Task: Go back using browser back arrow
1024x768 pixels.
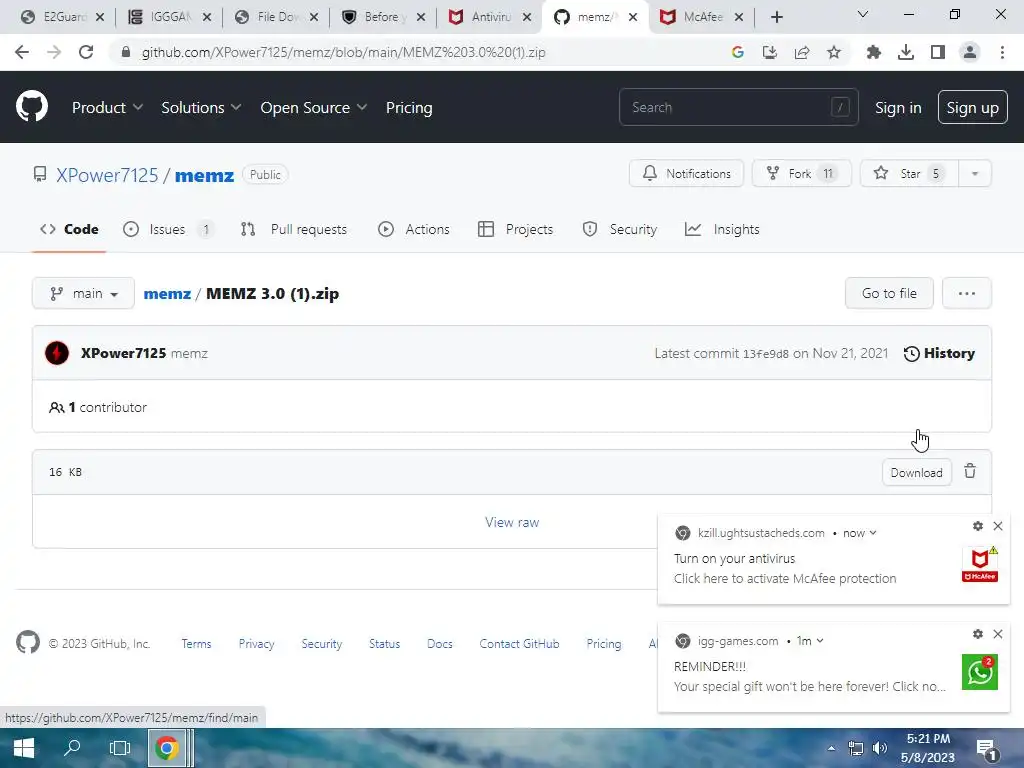Action: coord(22,52)
